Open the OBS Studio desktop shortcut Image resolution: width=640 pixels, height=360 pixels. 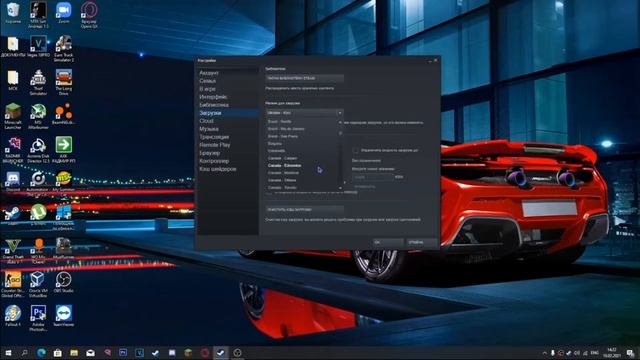pos(64,282)
